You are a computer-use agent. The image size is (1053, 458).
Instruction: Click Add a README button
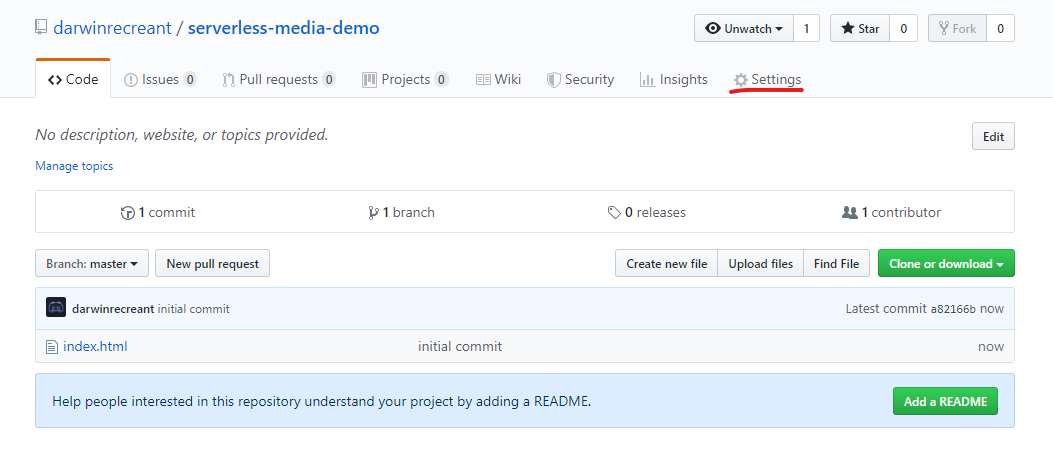(945, 402)
